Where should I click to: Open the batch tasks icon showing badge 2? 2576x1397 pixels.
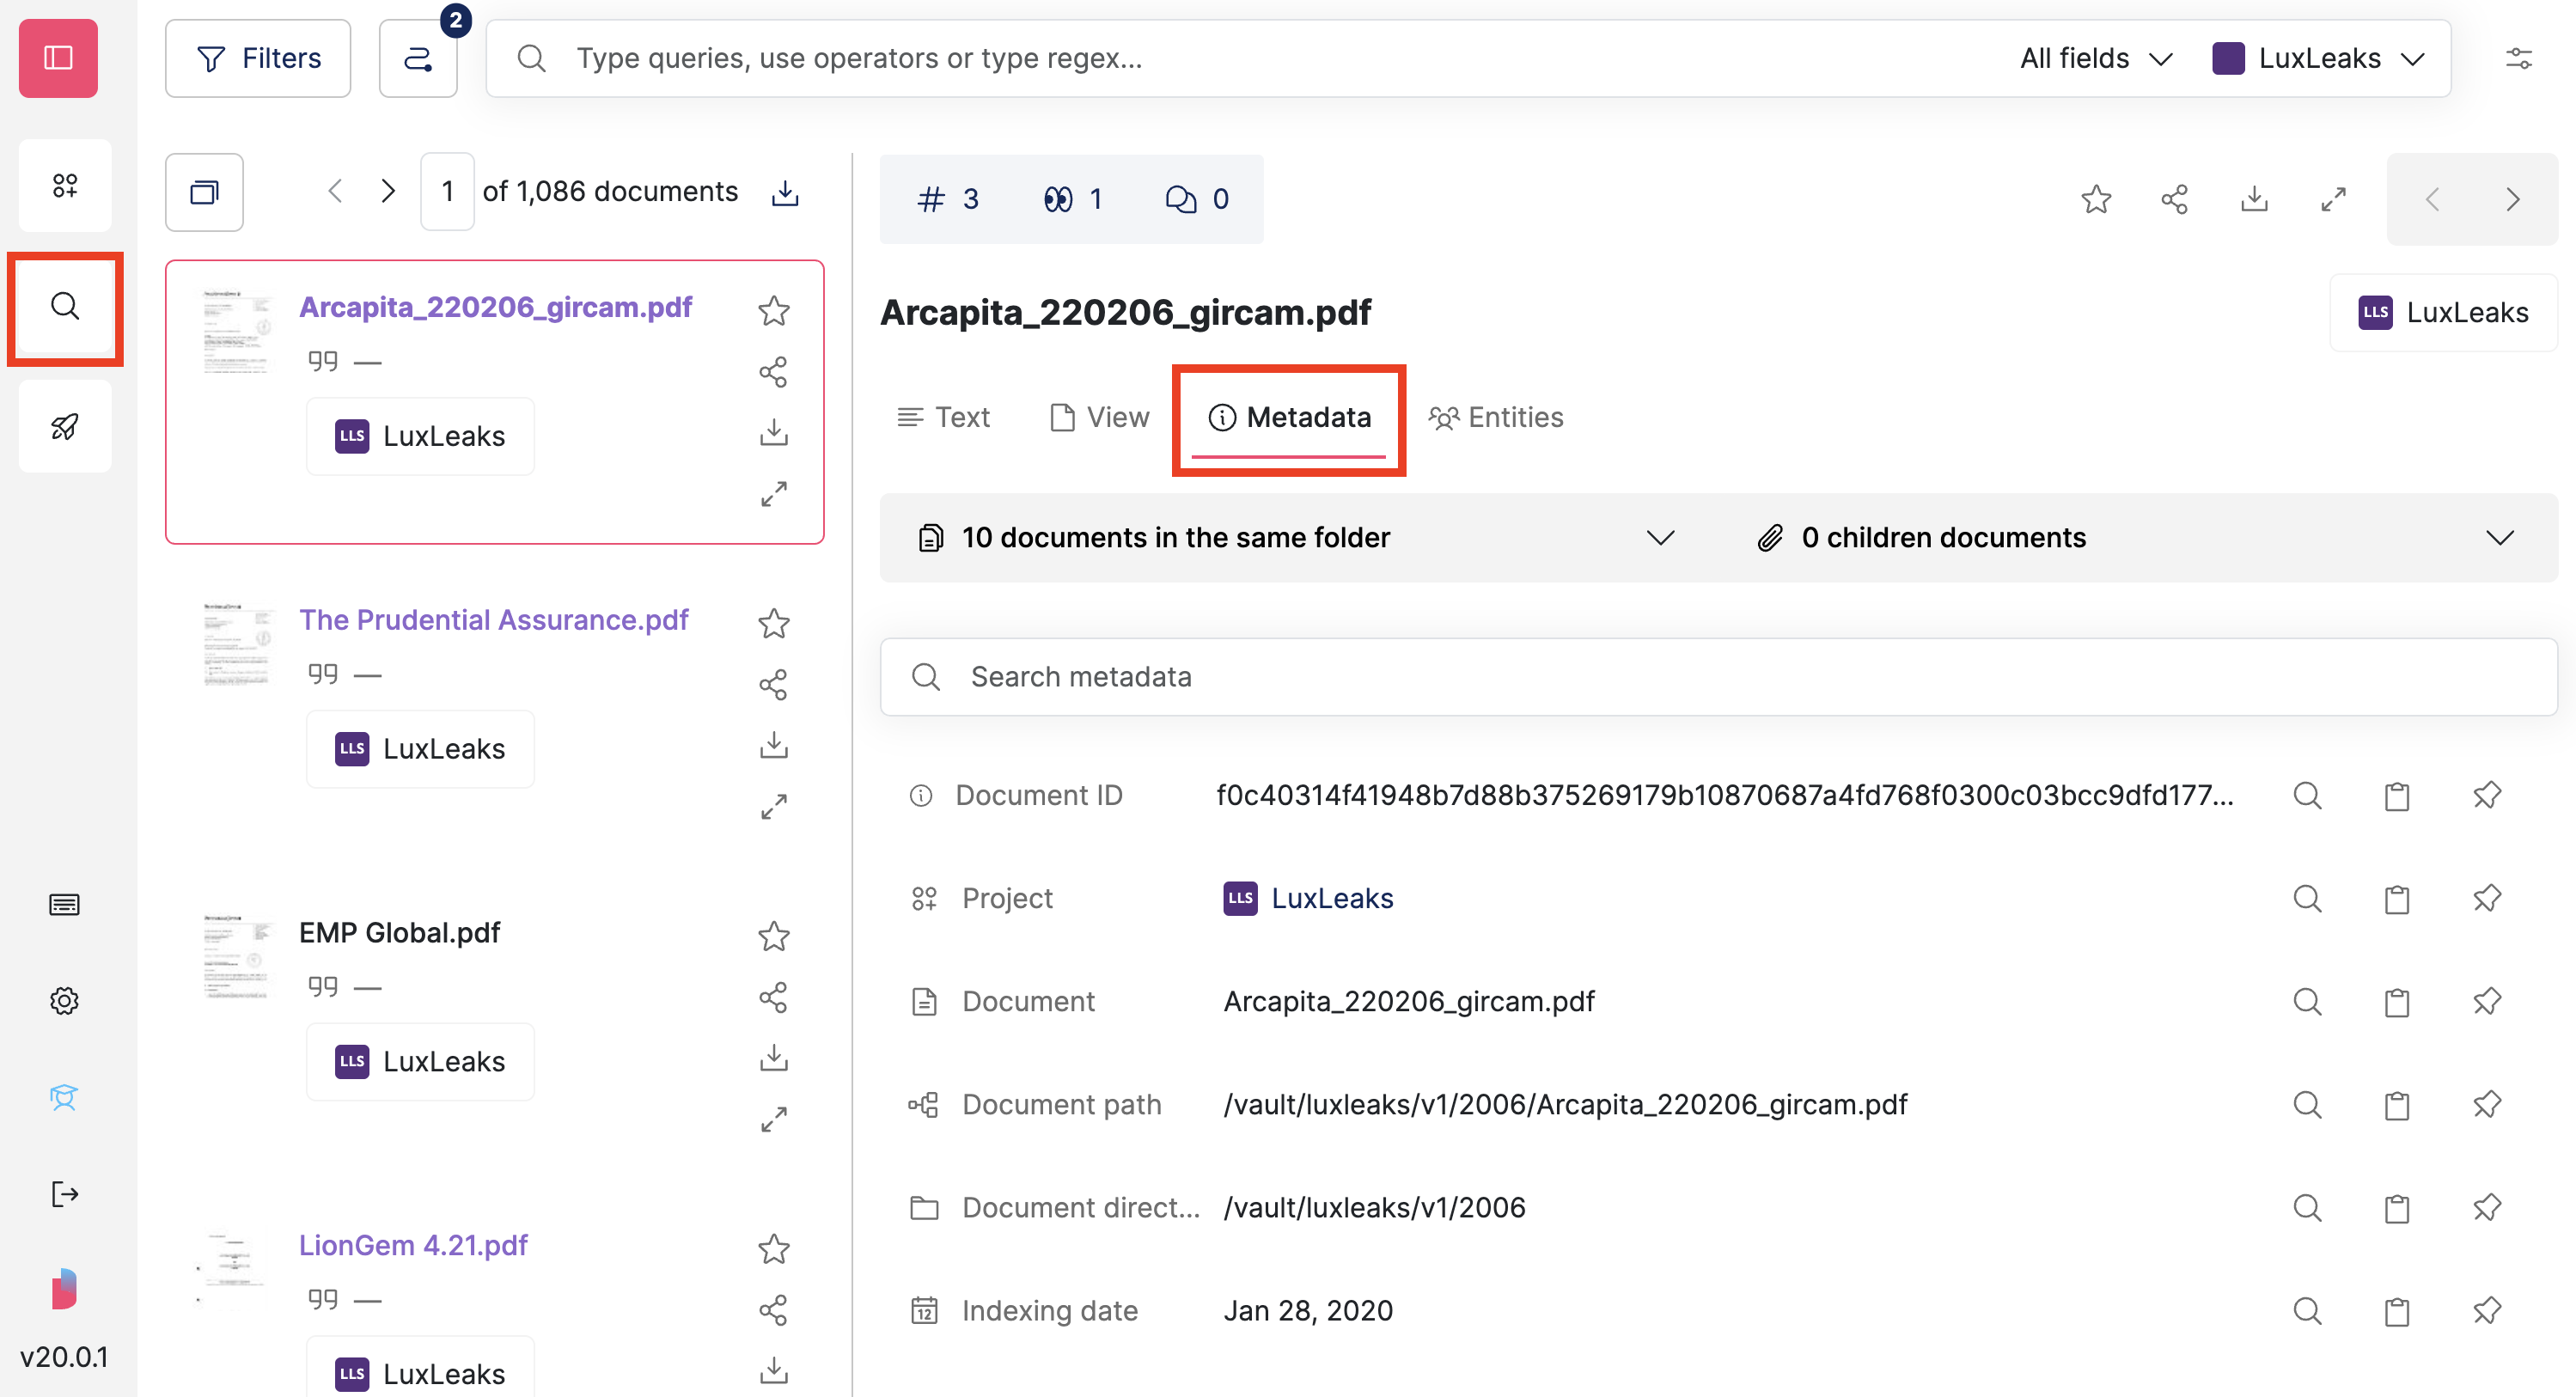pyautogui.click(x=418, y=60)
